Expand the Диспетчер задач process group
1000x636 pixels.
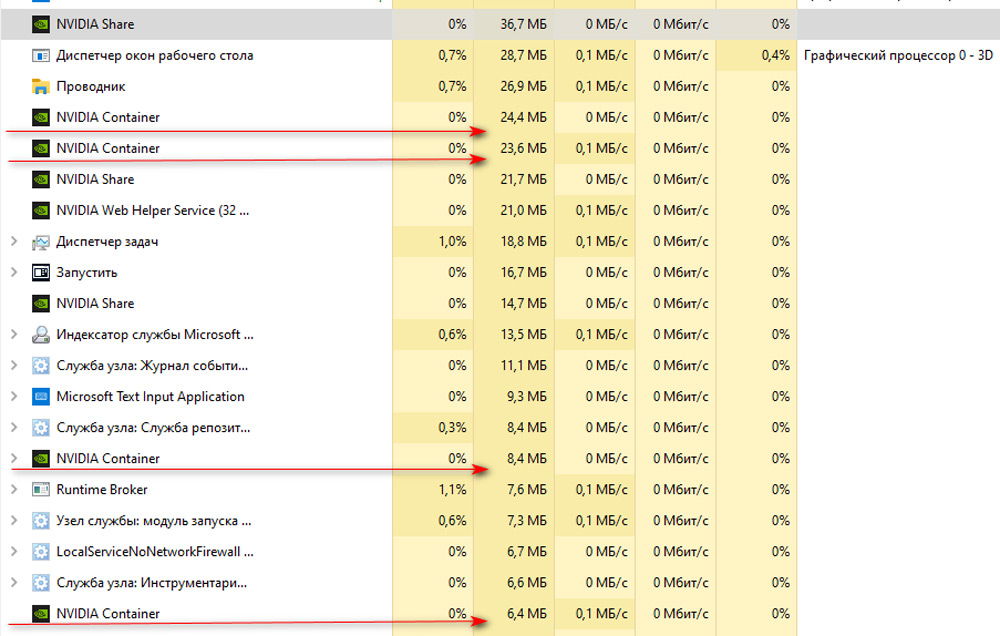point(13,241)
